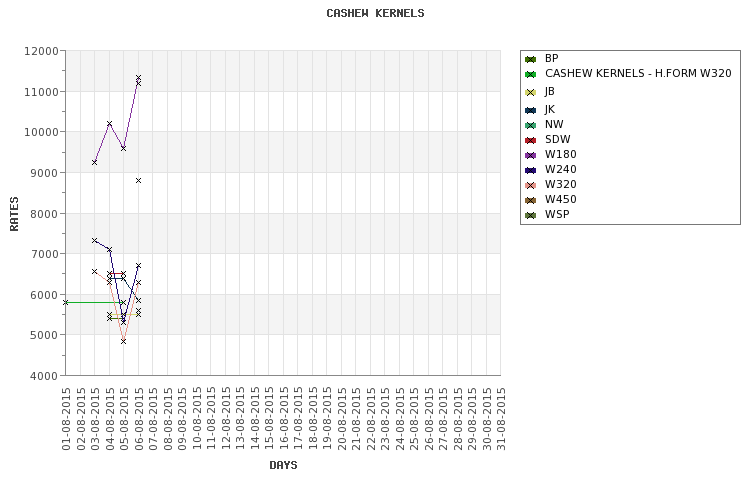Image resolution: width=750 pixels, height=500 pixels.
Task: Click the 9000 y-axis value
Action: click(x=44, y=173)
